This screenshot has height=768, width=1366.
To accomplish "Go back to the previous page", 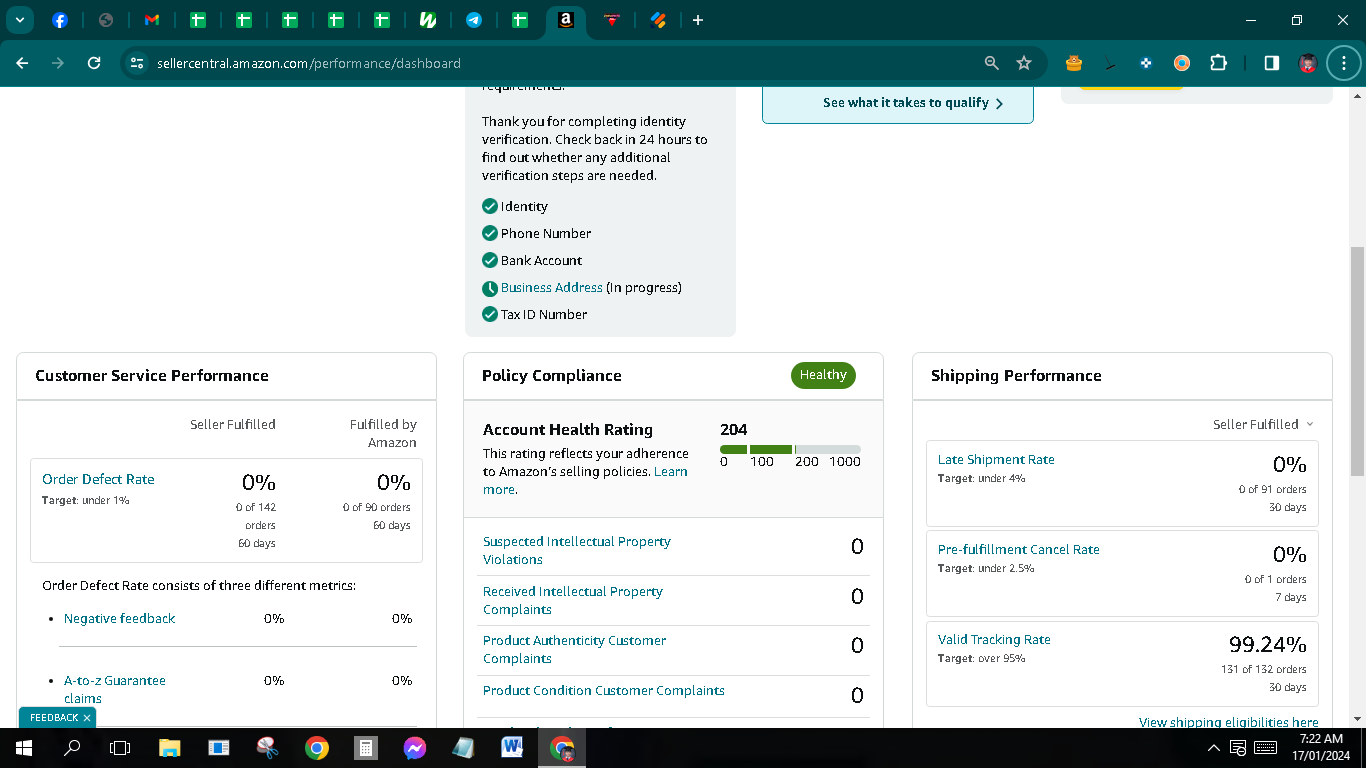I will pos(22,63).
